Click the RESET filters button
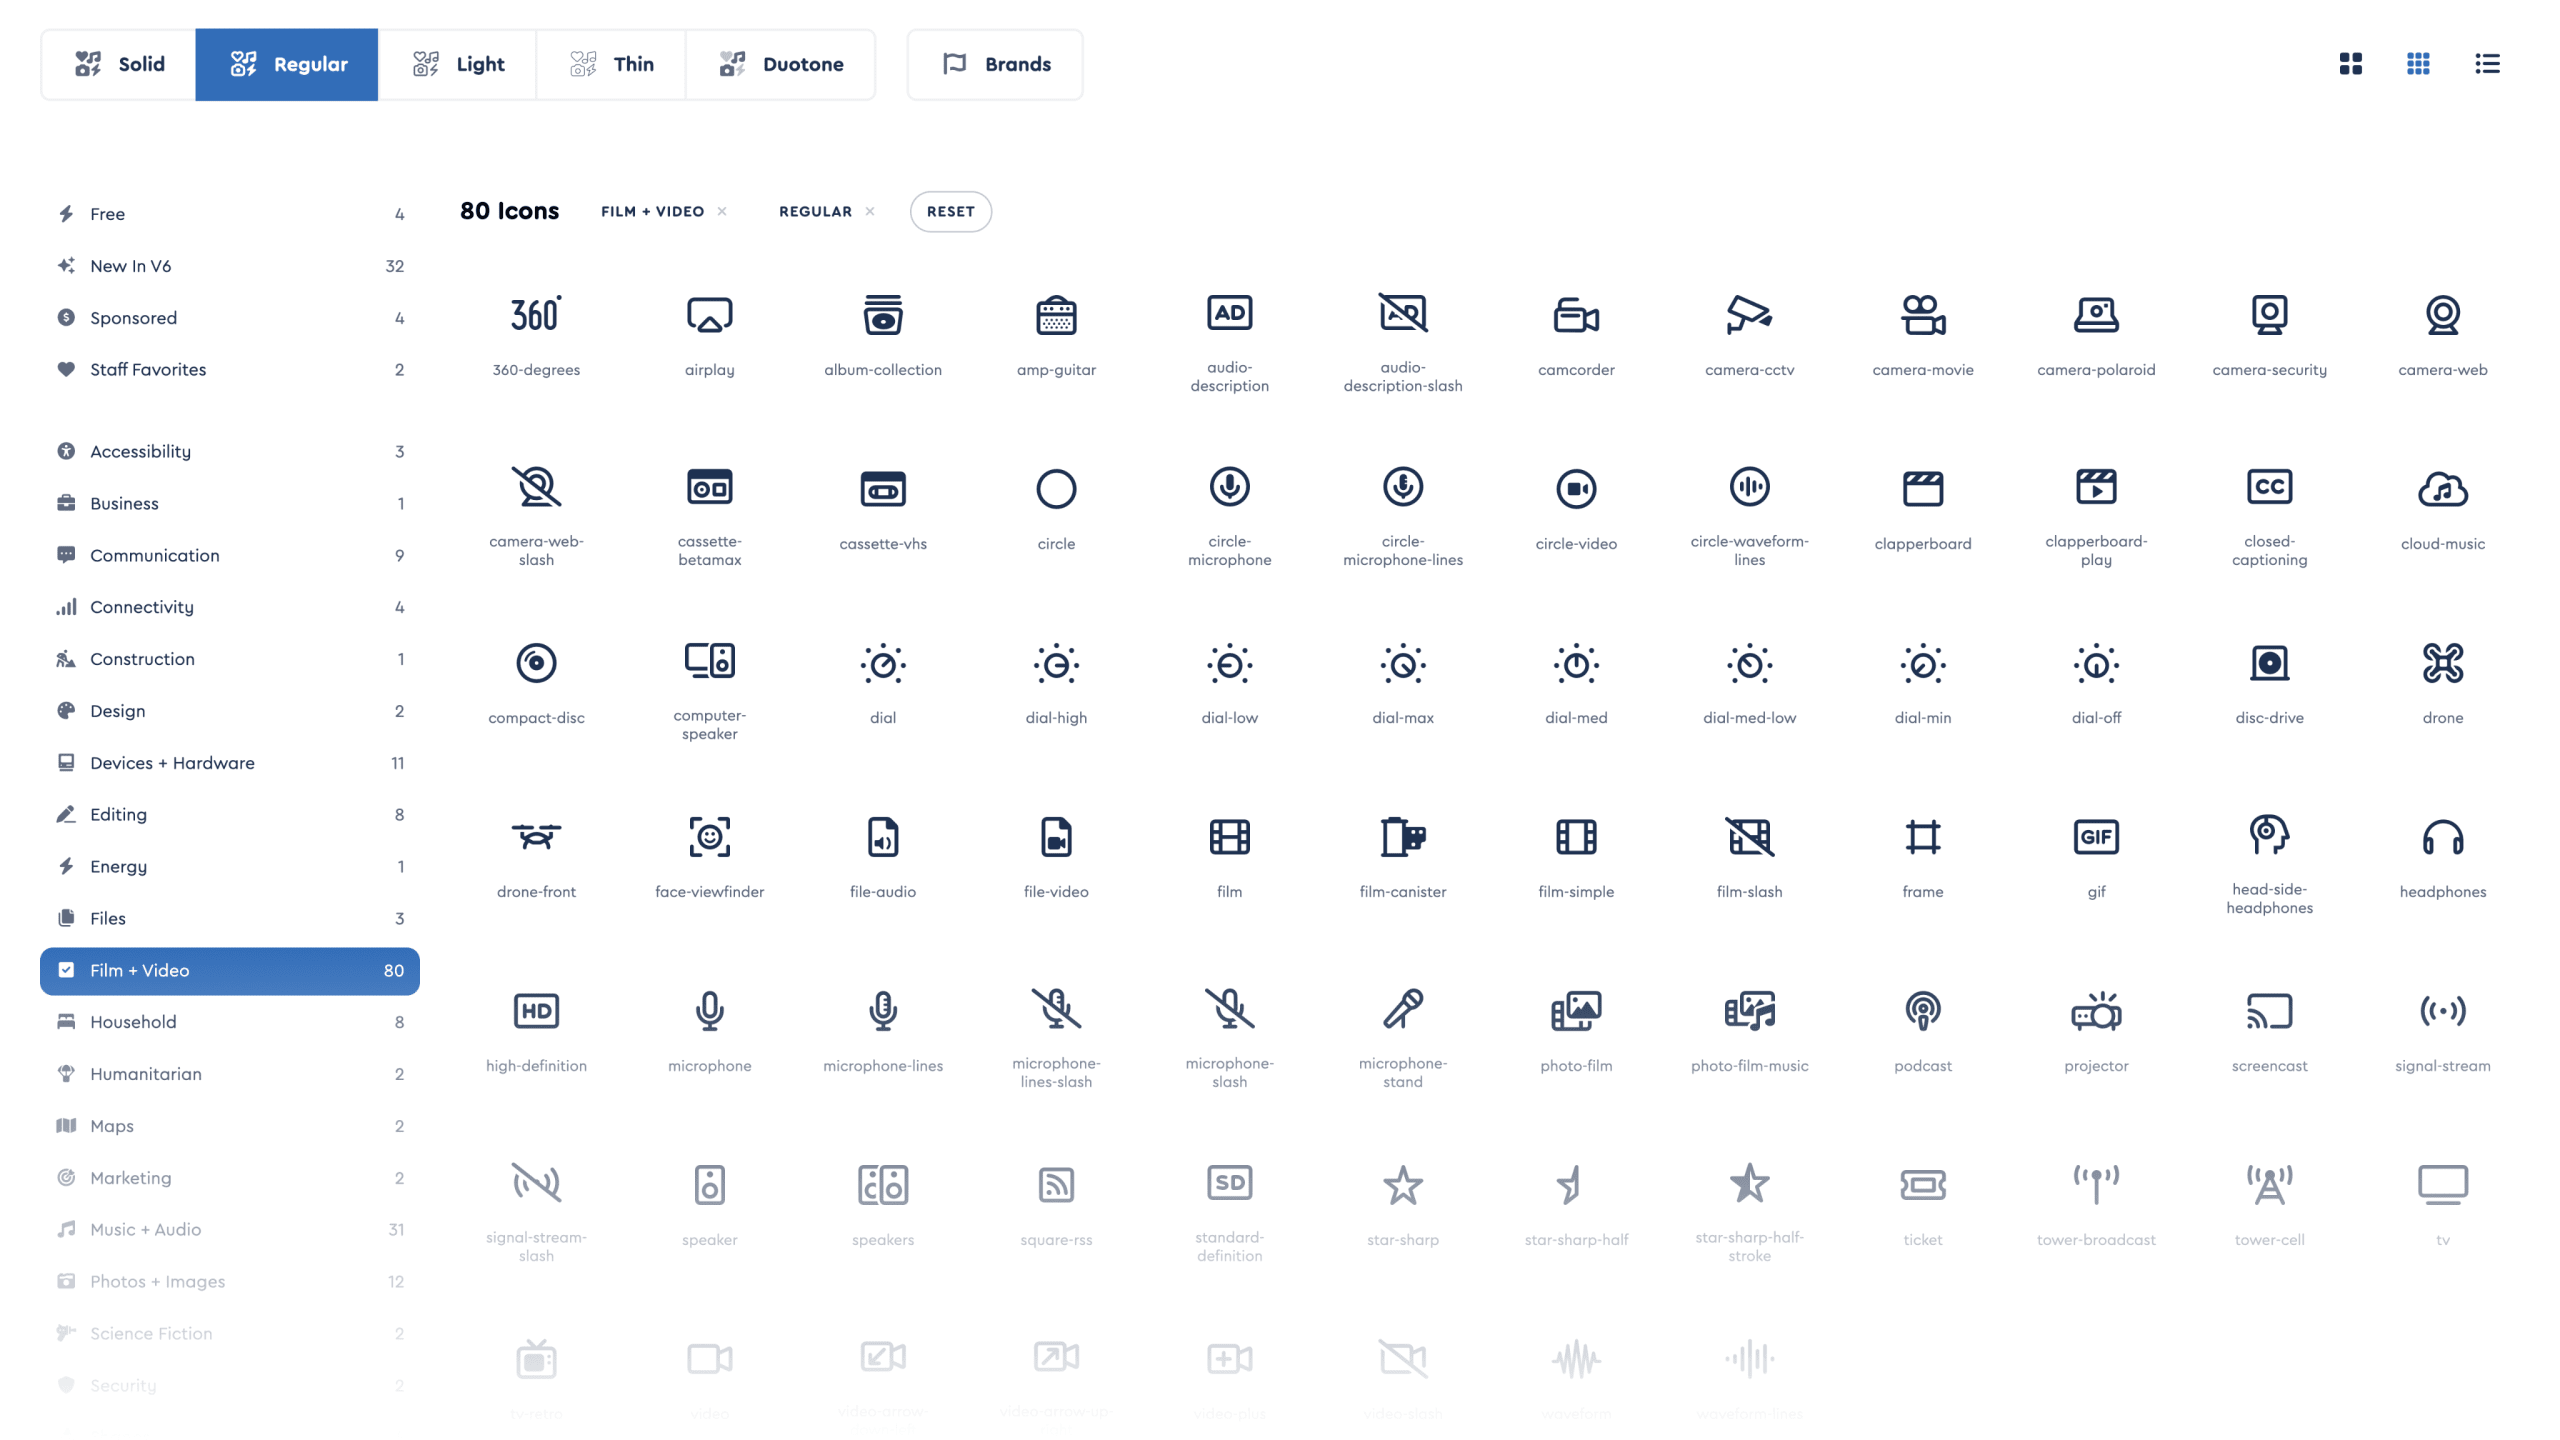 949,212
